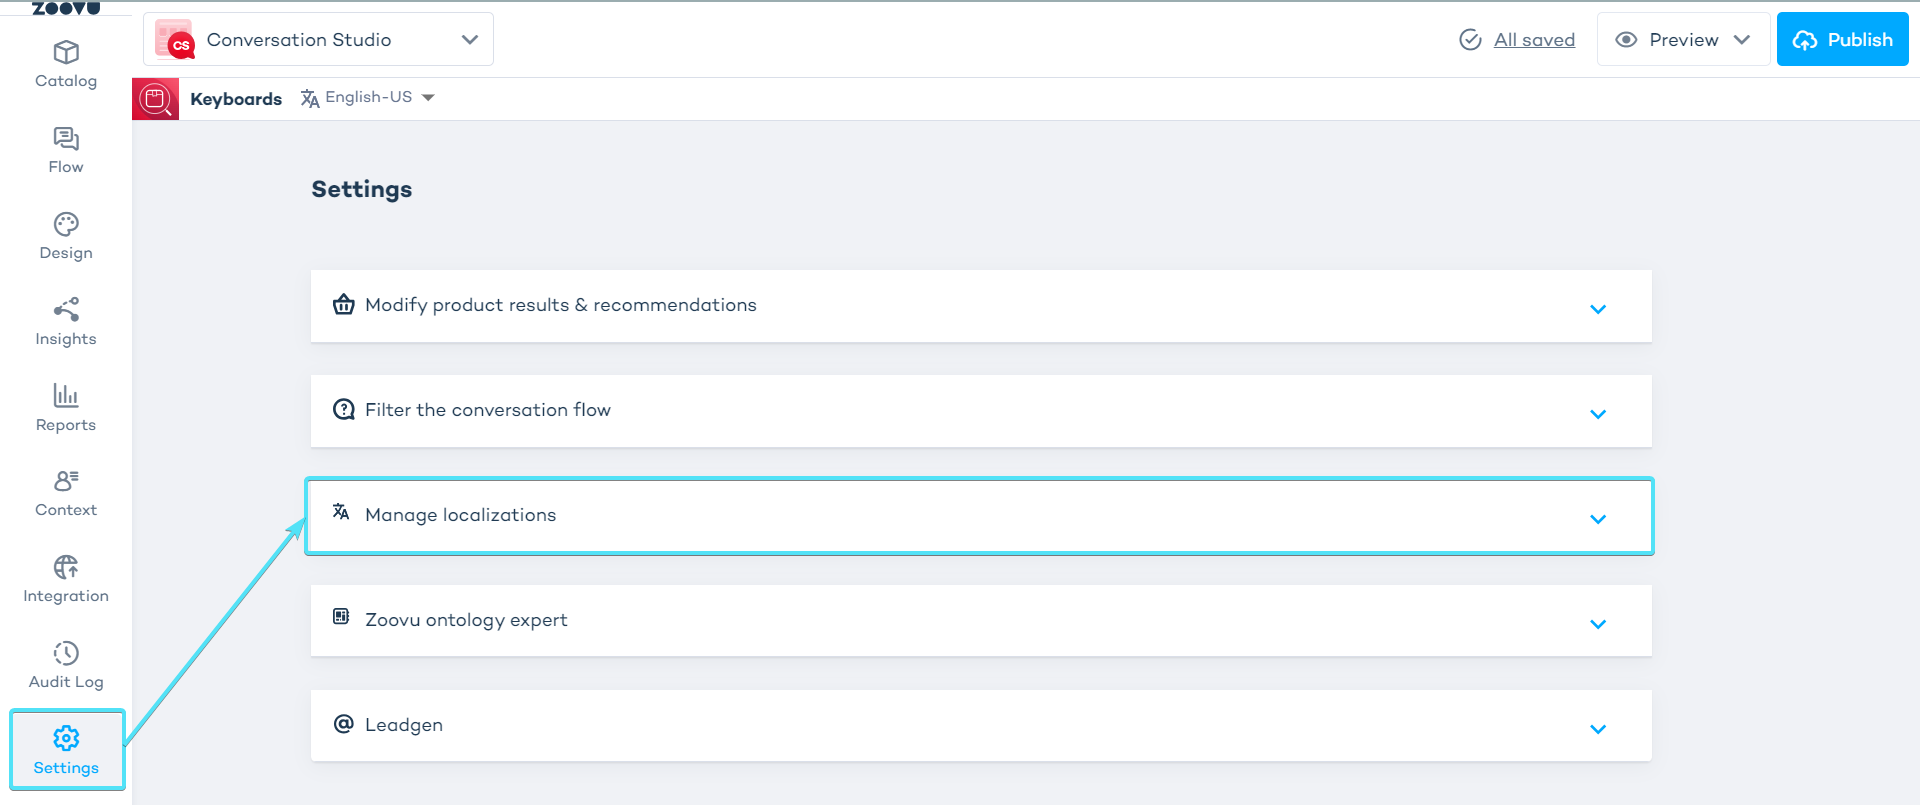1920x805 pixels.
Task: Open the Preview dropdown menu
Action: [1683, 40]
